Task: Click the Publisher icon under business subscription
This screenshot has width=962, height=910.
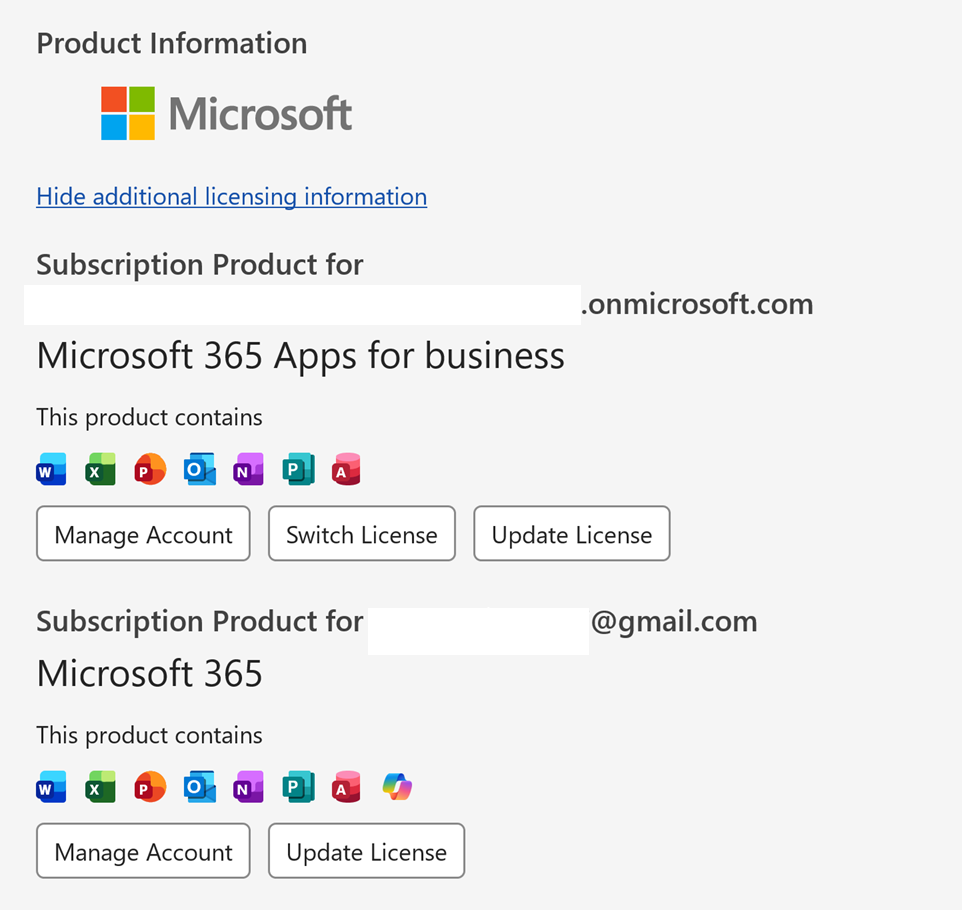Action: click(299, 469)
